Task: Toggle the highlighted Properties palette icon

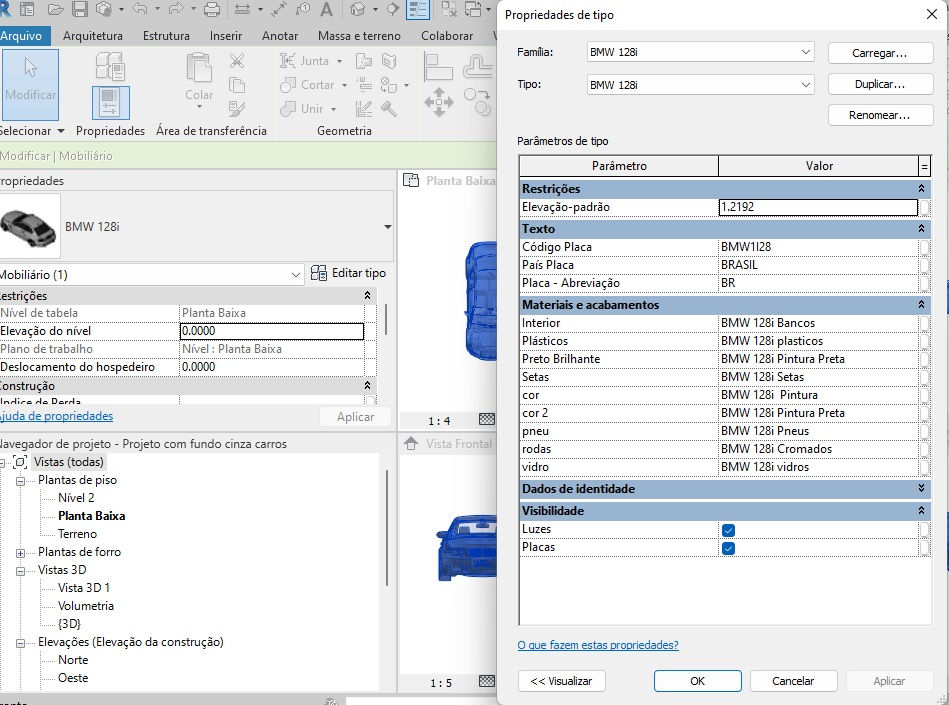Action: 110,103
